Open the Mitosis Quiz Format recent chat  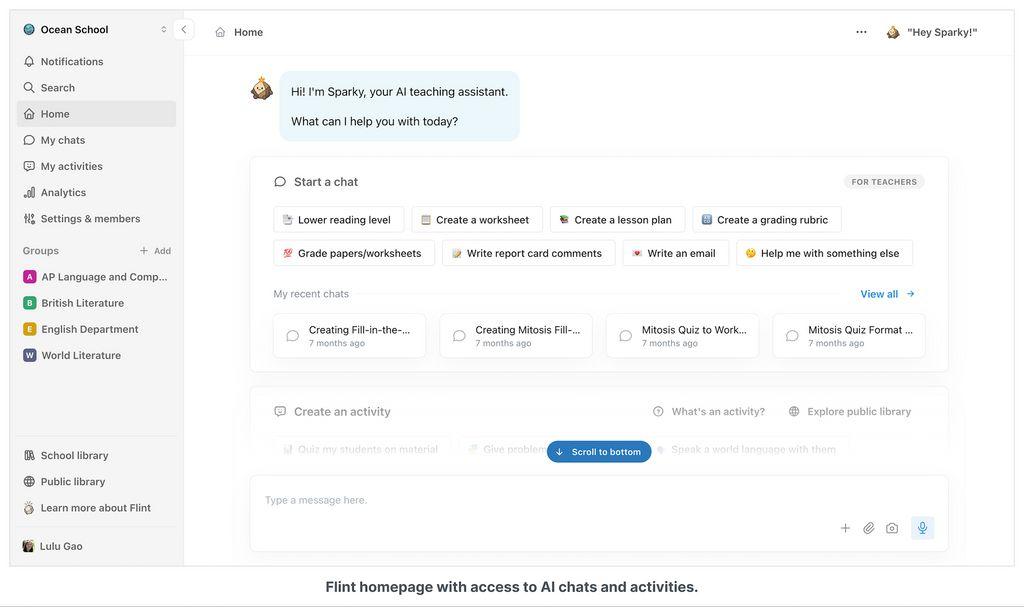848,336
